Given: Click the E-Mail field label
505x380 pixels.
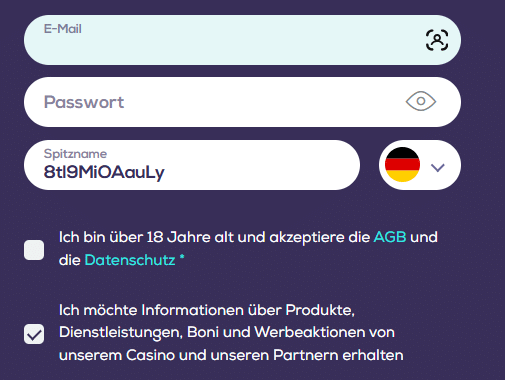Looking at the screenshot, I should (x=63, y=29).
